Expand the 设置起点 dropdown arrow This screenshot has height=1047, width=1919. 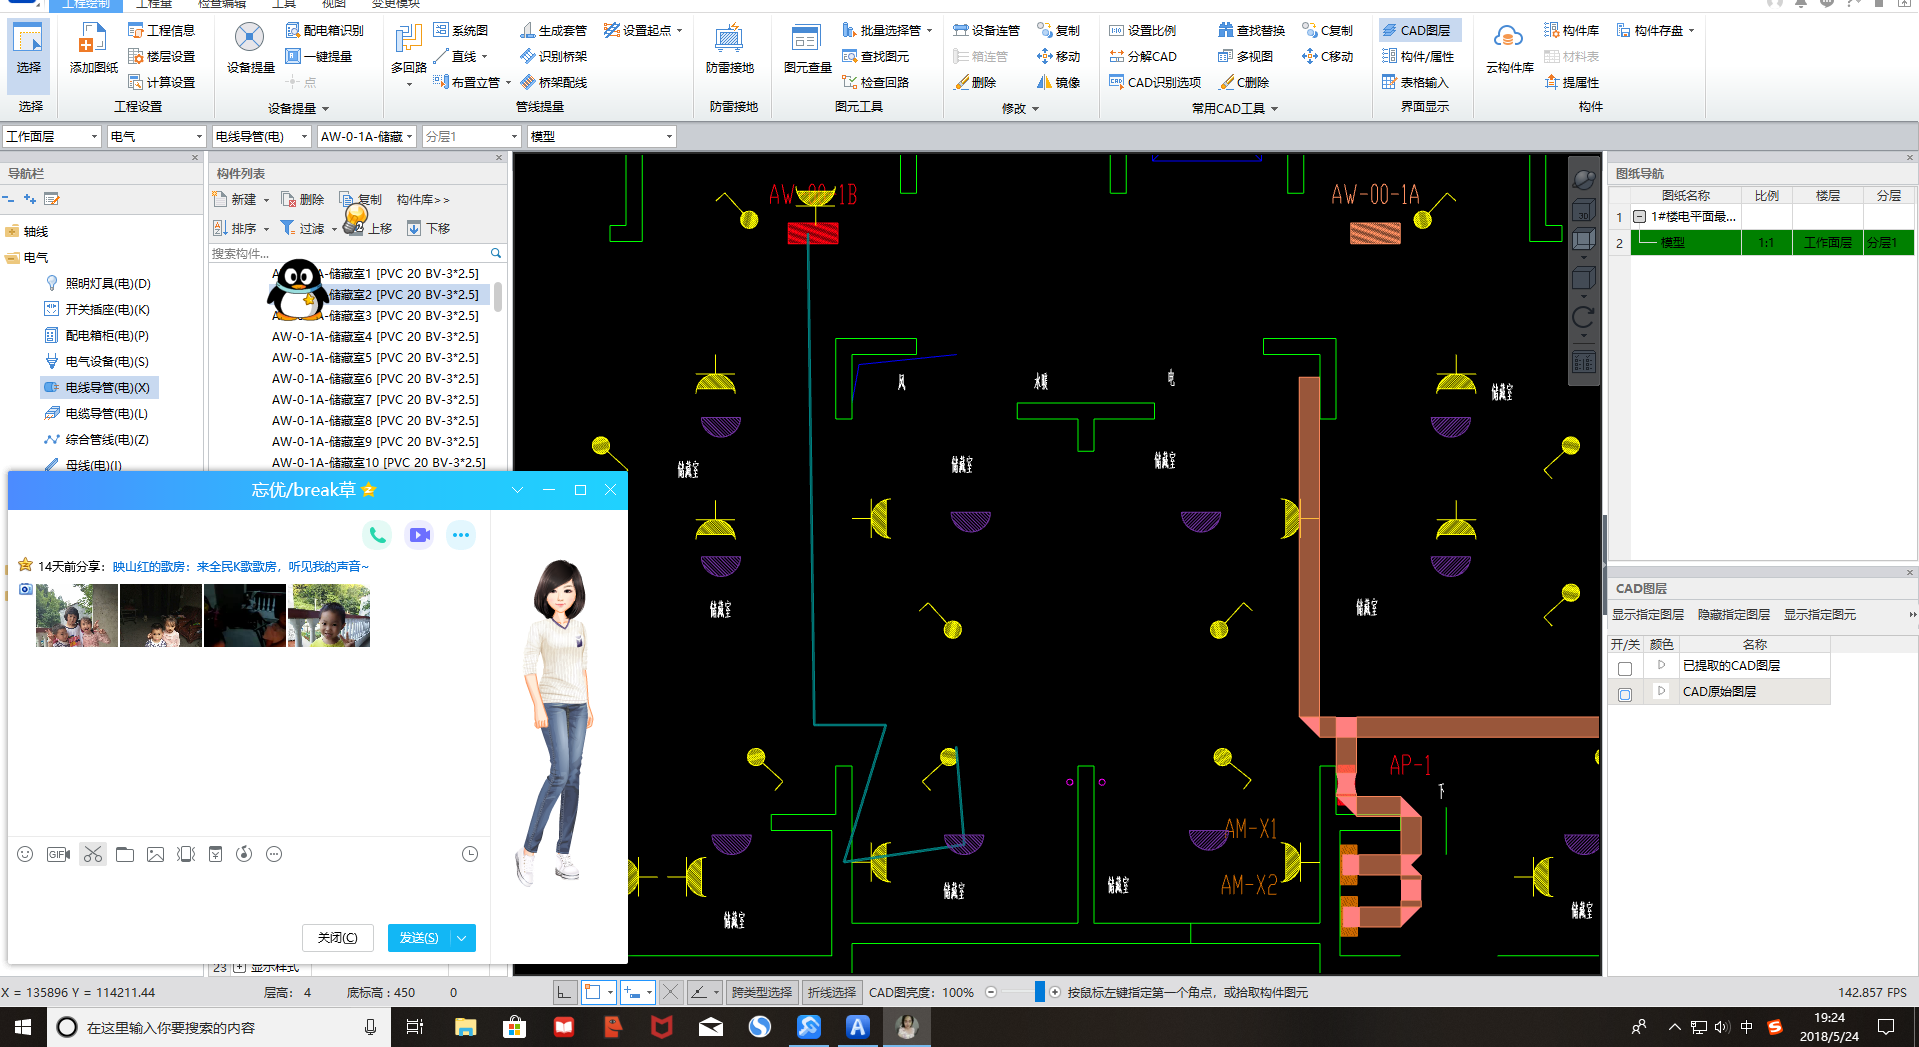(679, 31)
